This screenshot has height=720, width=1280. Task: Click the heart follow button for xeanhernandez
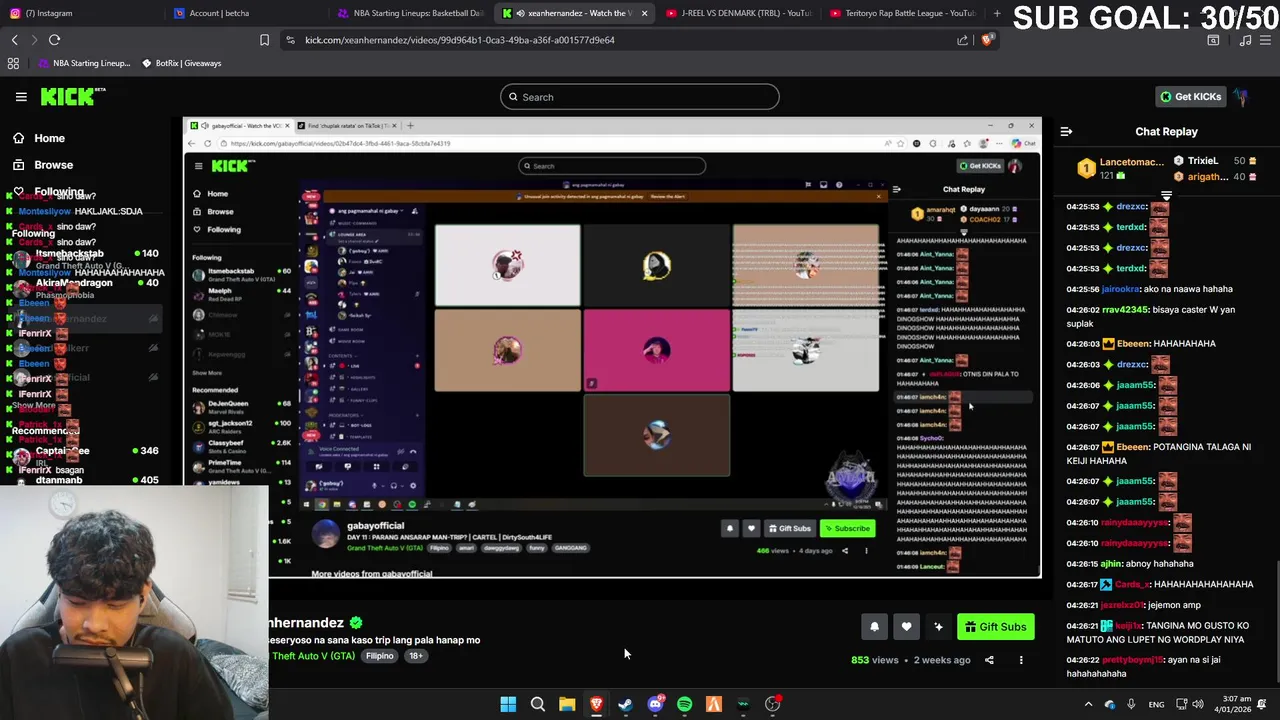click(x=906, y=627)
